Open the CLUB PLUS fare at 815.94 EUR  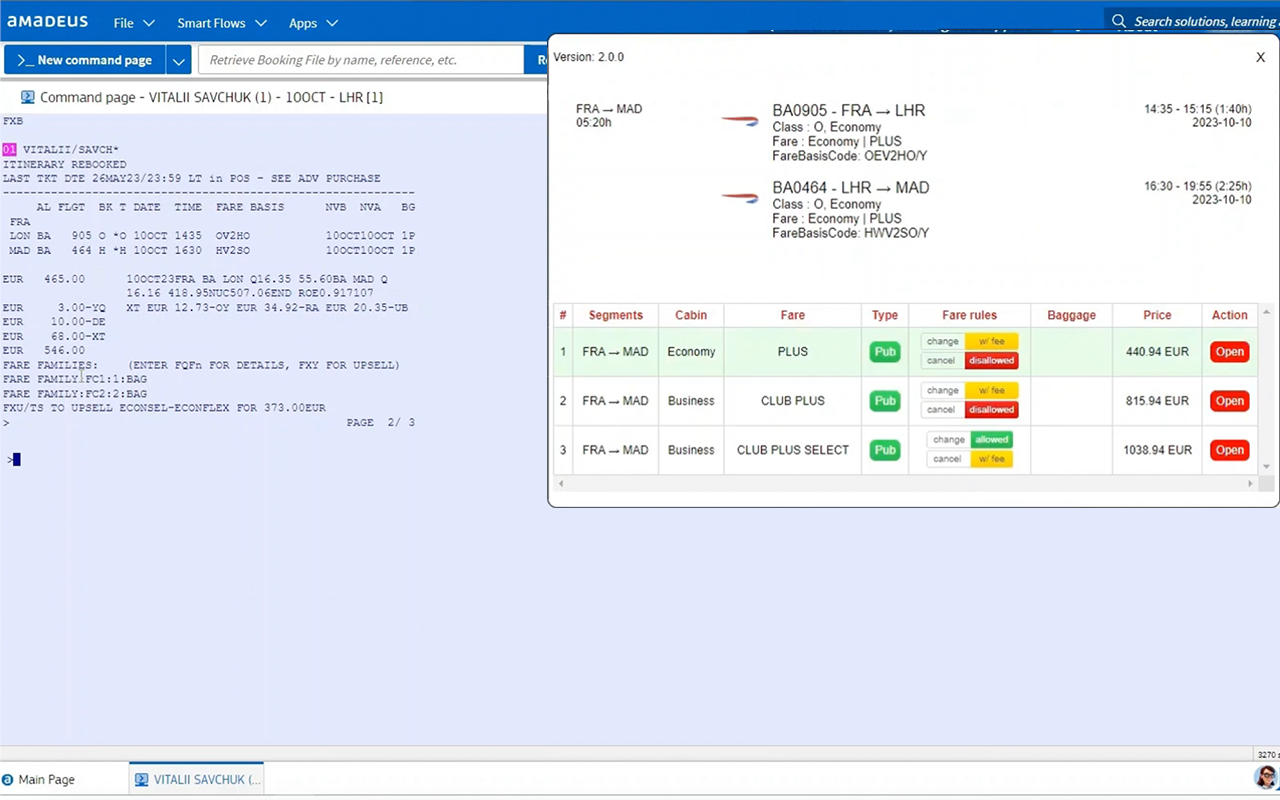click(1230, 401)
